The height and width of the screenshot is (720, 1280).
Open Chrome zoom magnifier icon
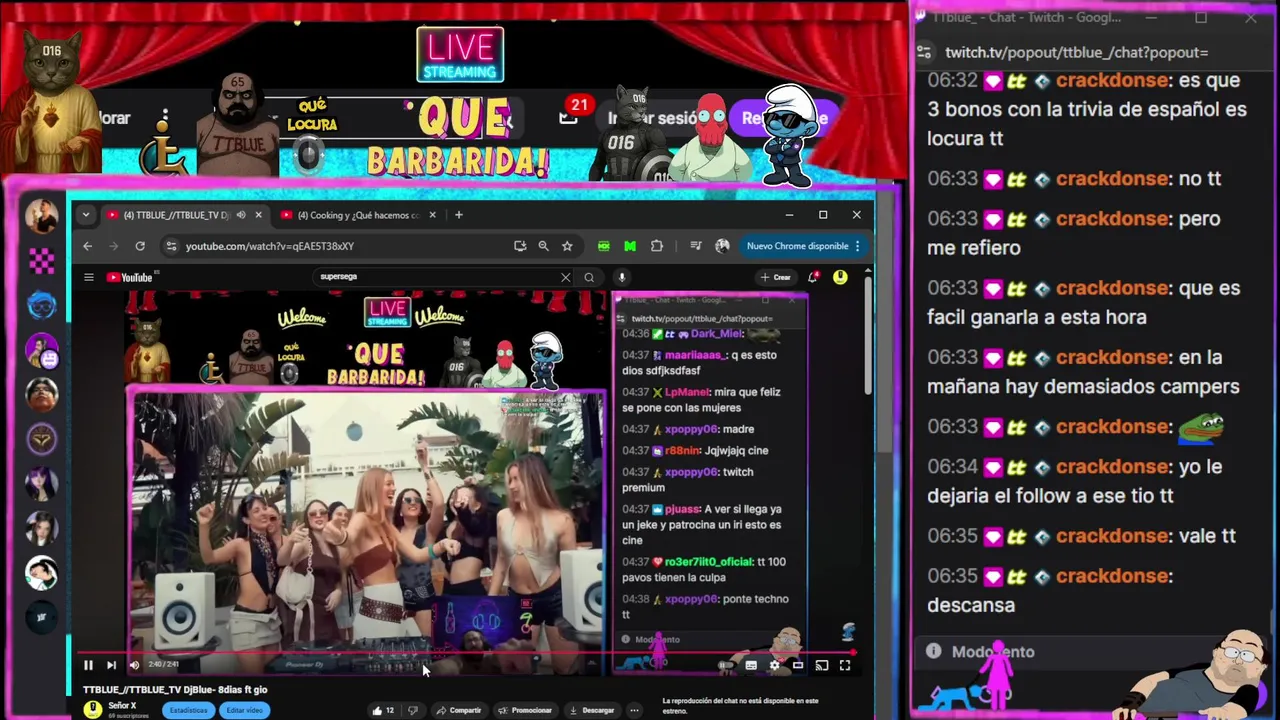(x=543, y=246)
